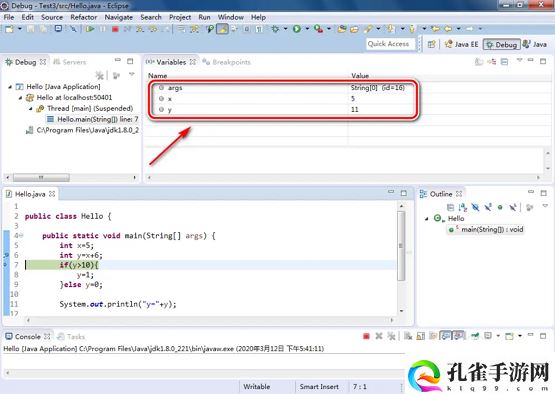Toggle Show Console on Standard Error
This screenshot has height=394, width=555.
(459, 336)
